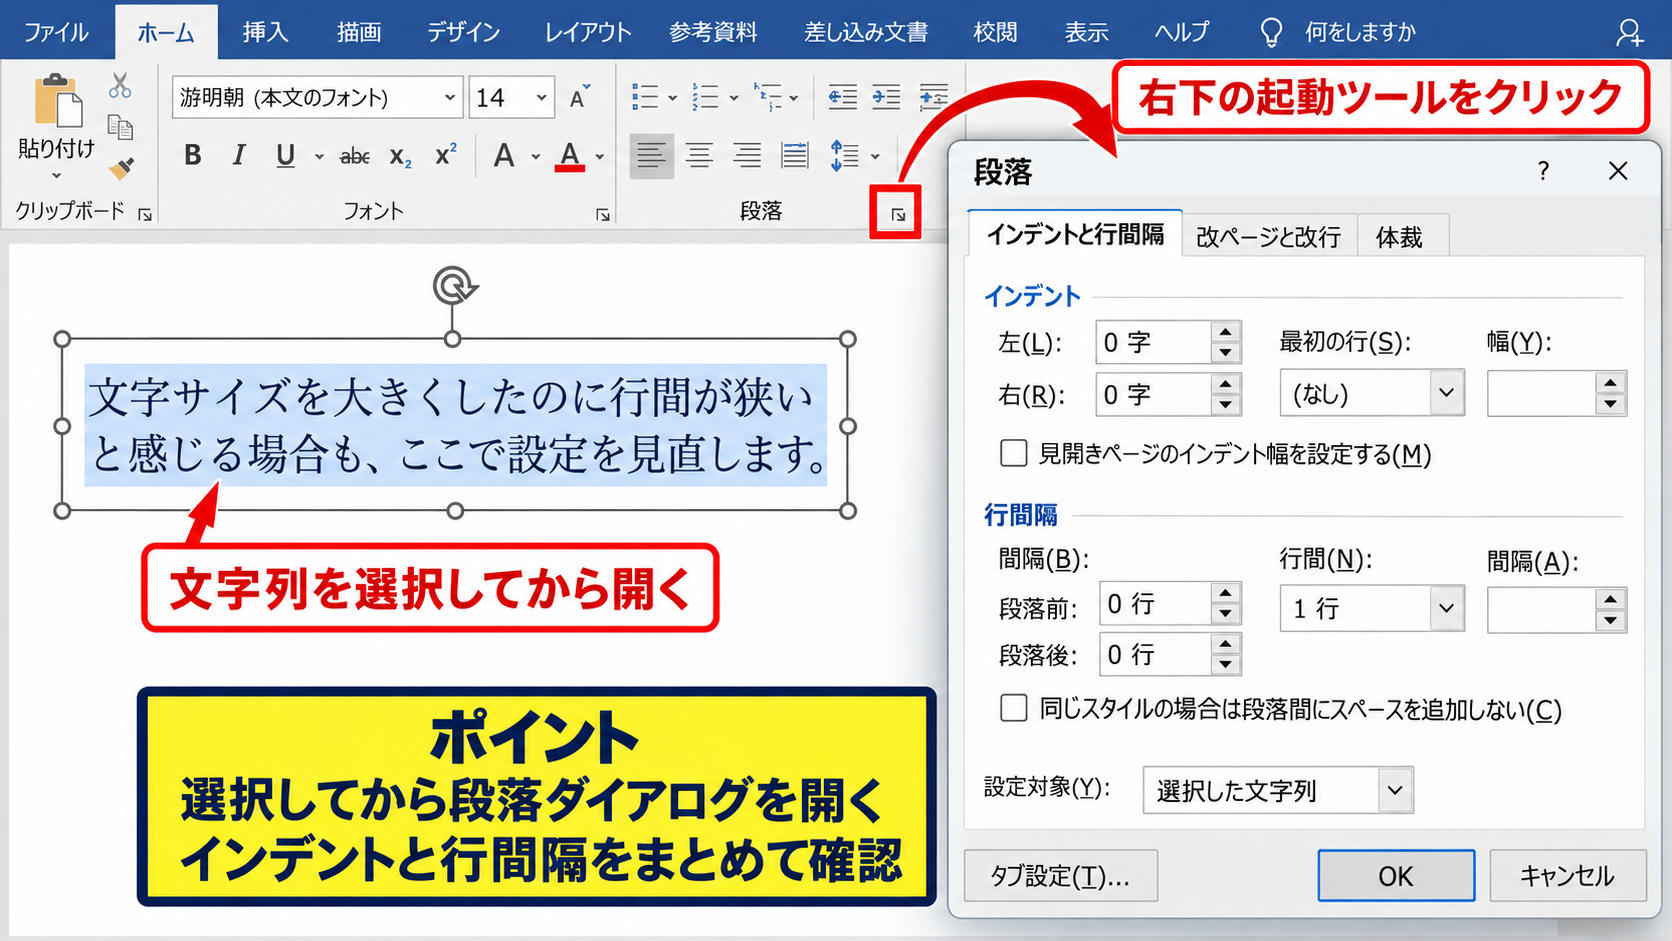
Task: Open the ファイル tab
Action: pyautogui.click(x=56, y=32)
